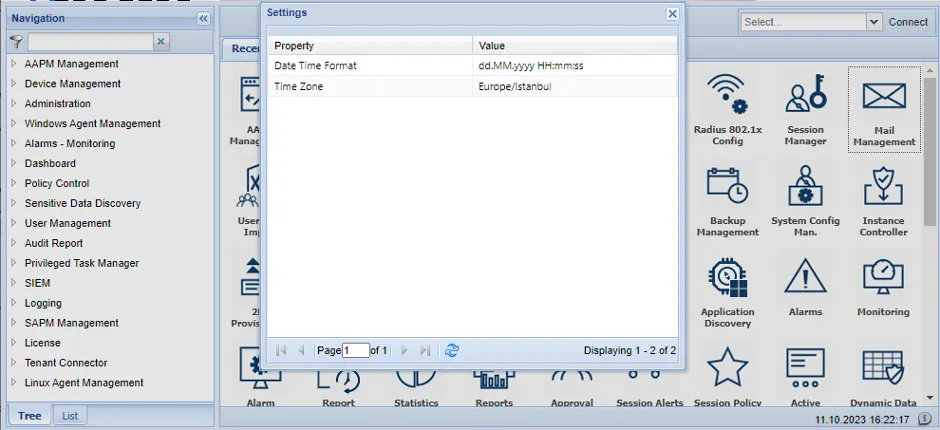Go to previous page in Settings
The image size is (940, 430).
pos(302,350)
